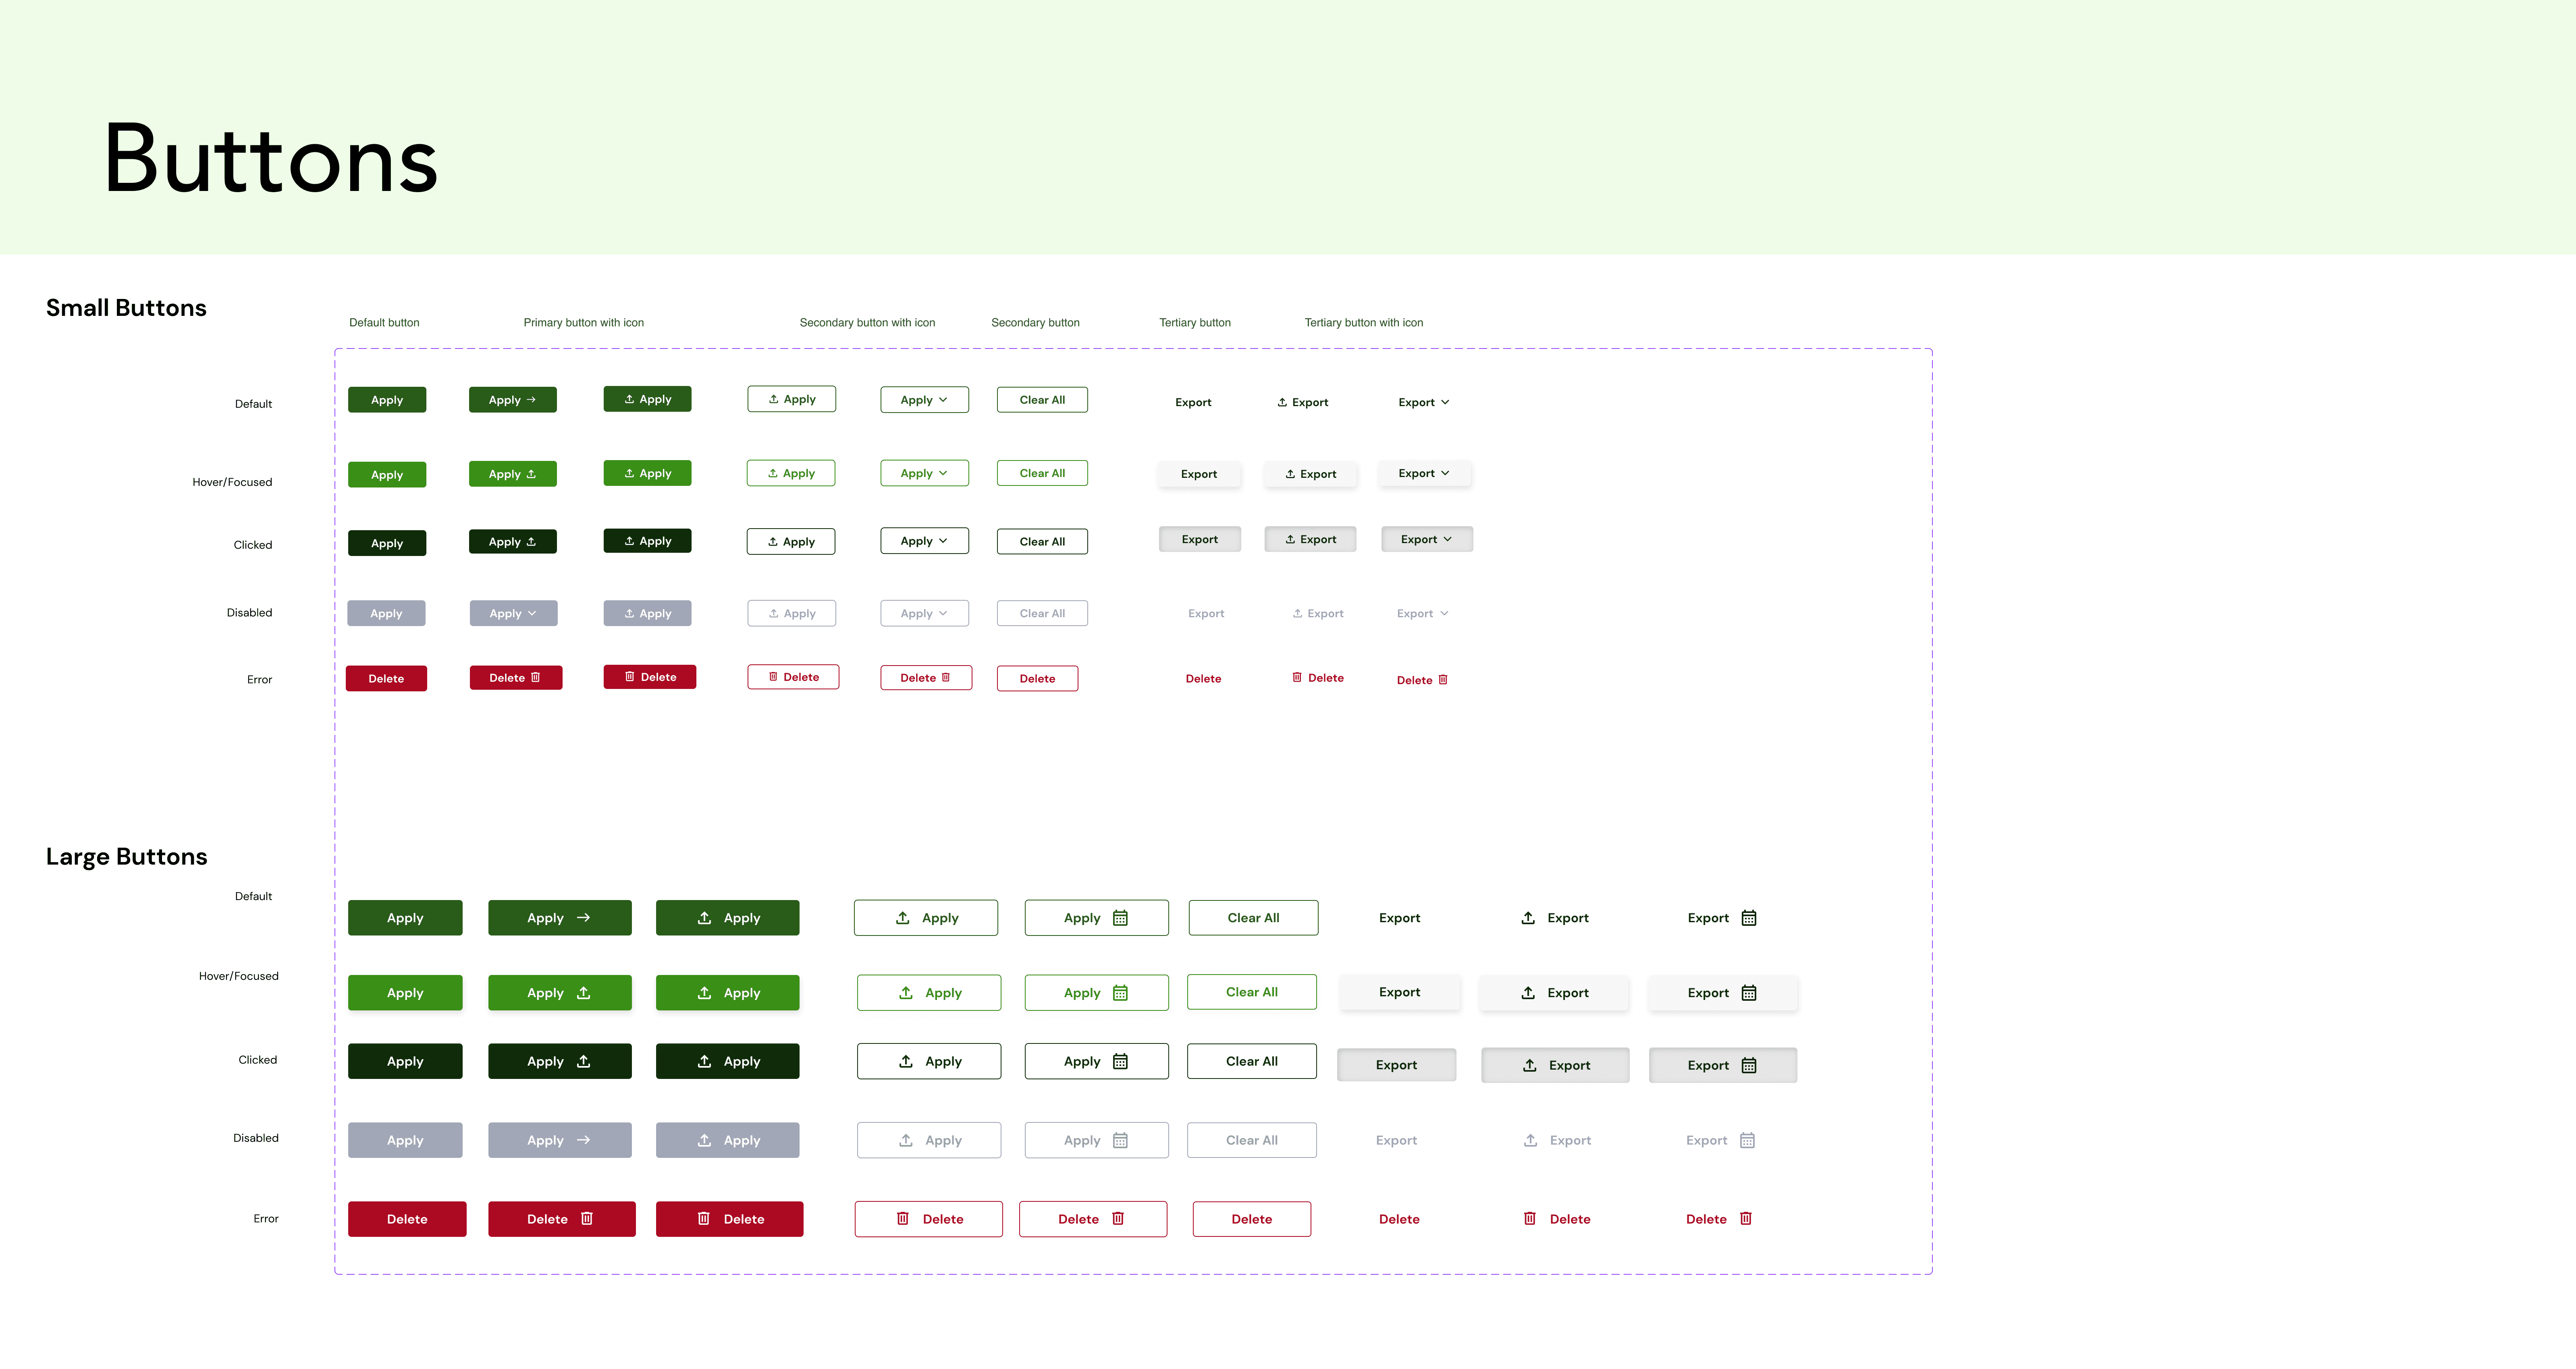Click large solid red Delete button without icon
2576x1369 pixels.
[x=407, y=1219]
